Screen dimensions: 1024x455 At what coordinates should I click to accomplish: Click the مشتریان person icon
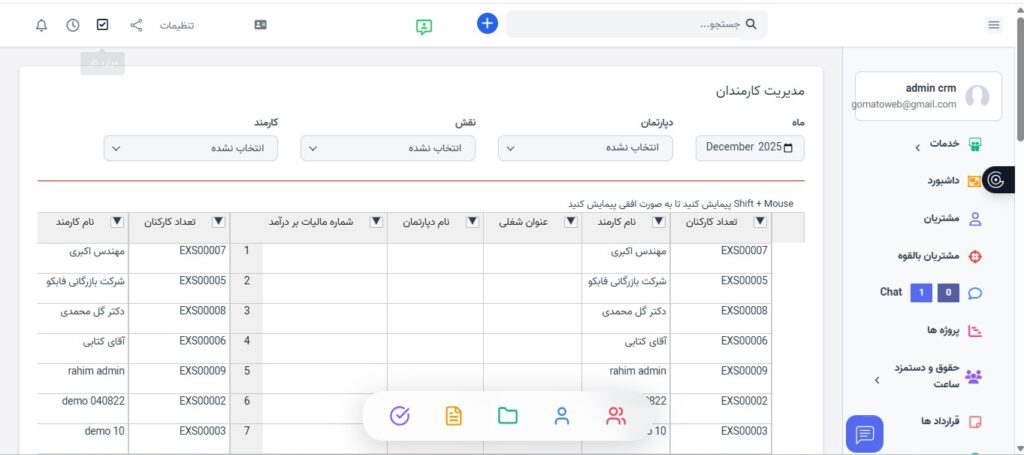click(975, 219)
